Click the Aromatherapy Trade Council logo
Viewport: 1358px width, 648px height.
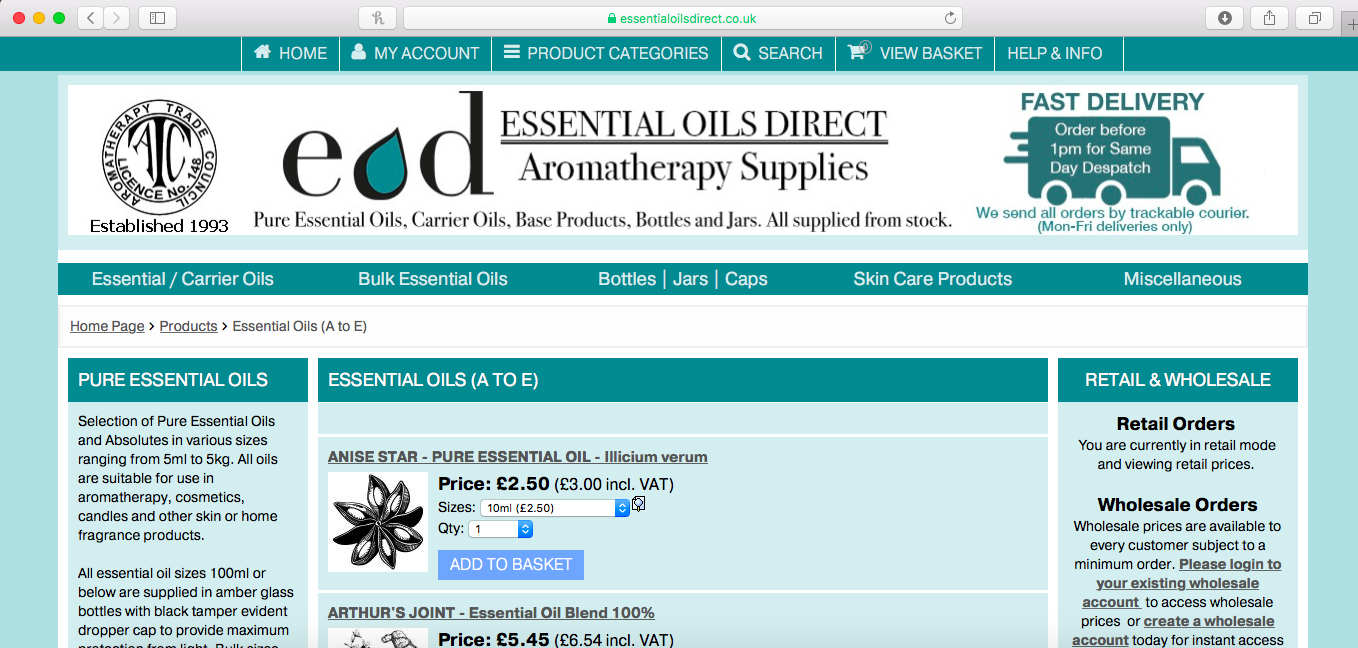pyautogui.click(x=160, y=158)
